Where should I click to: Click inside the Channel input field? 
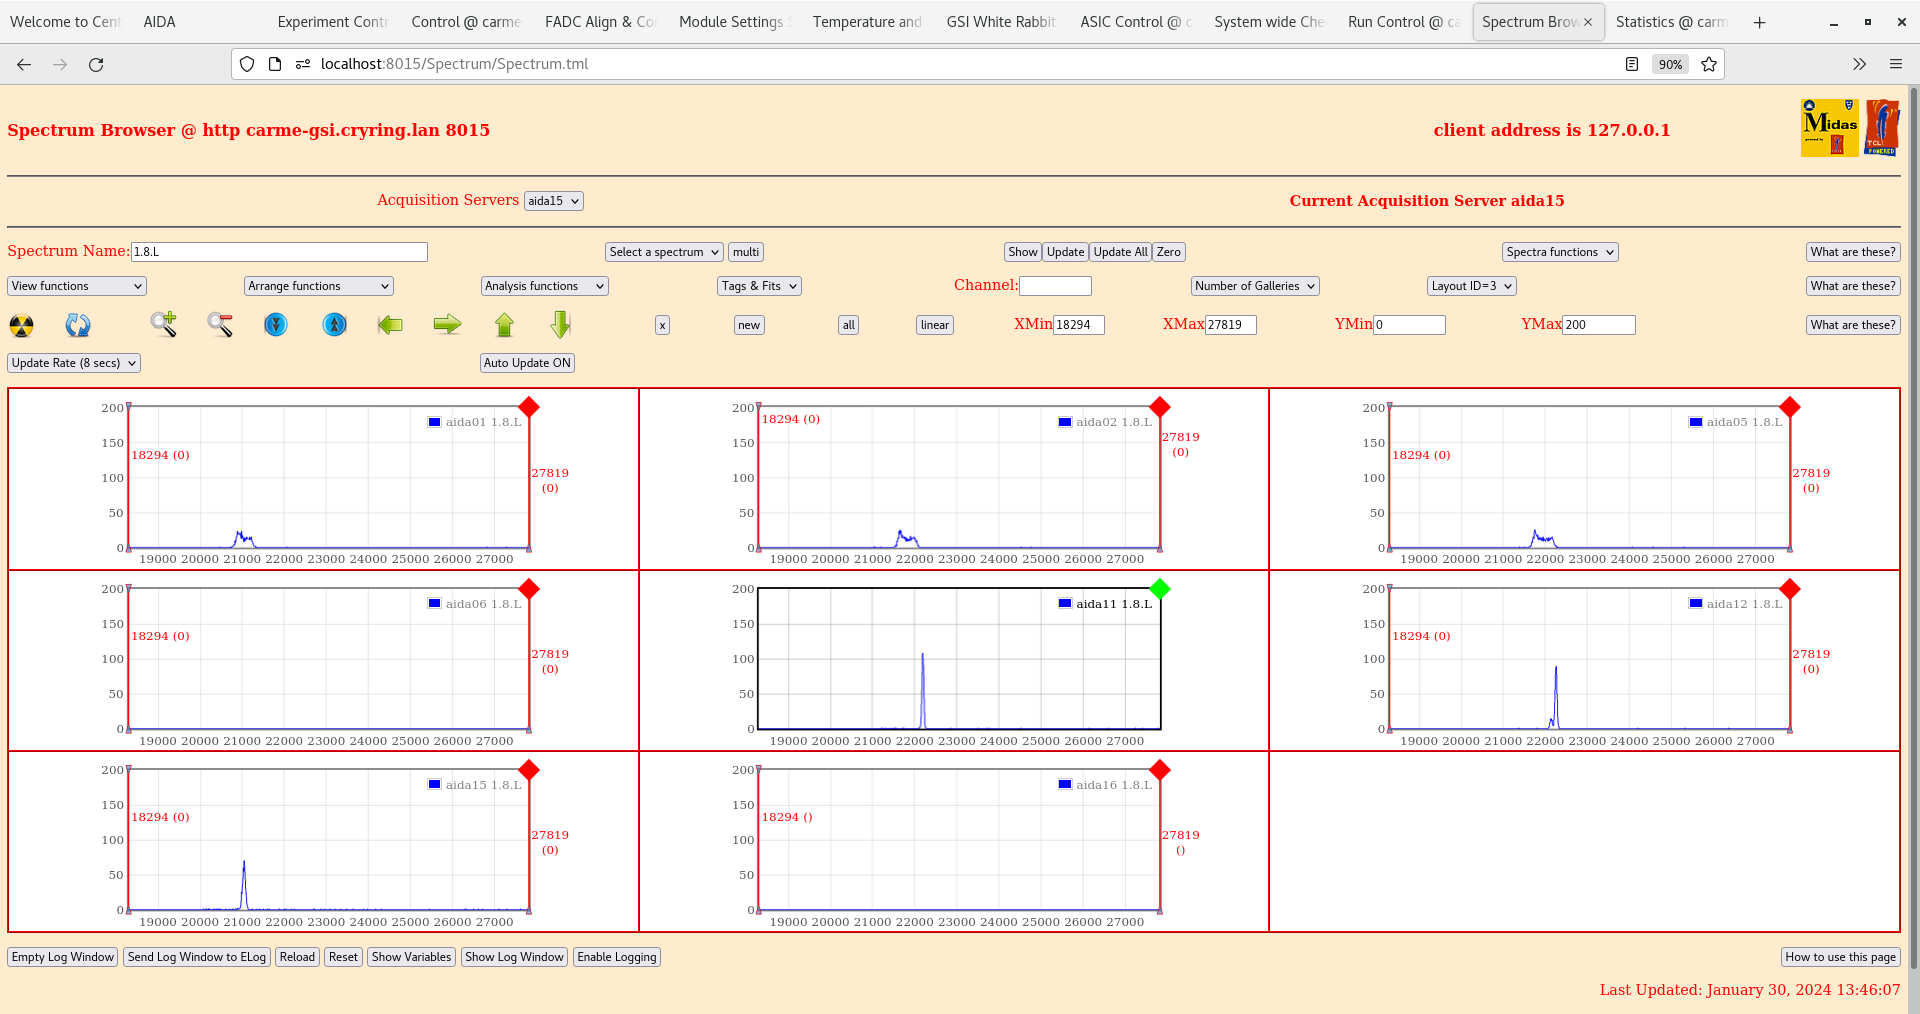pyautogui.click(x=1055, y=286)
